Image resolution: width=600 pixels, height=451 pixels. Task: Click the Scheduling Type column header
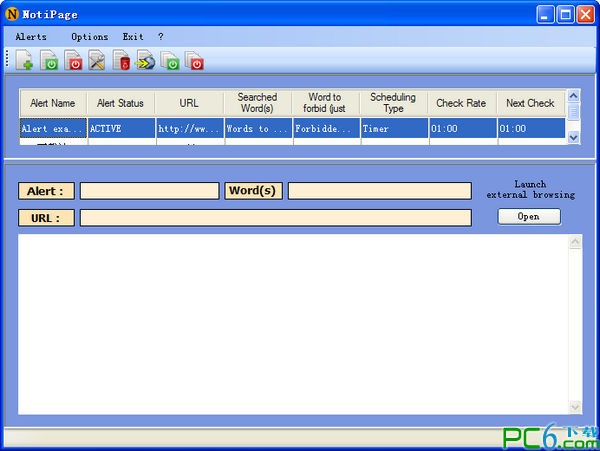(394, 103)
